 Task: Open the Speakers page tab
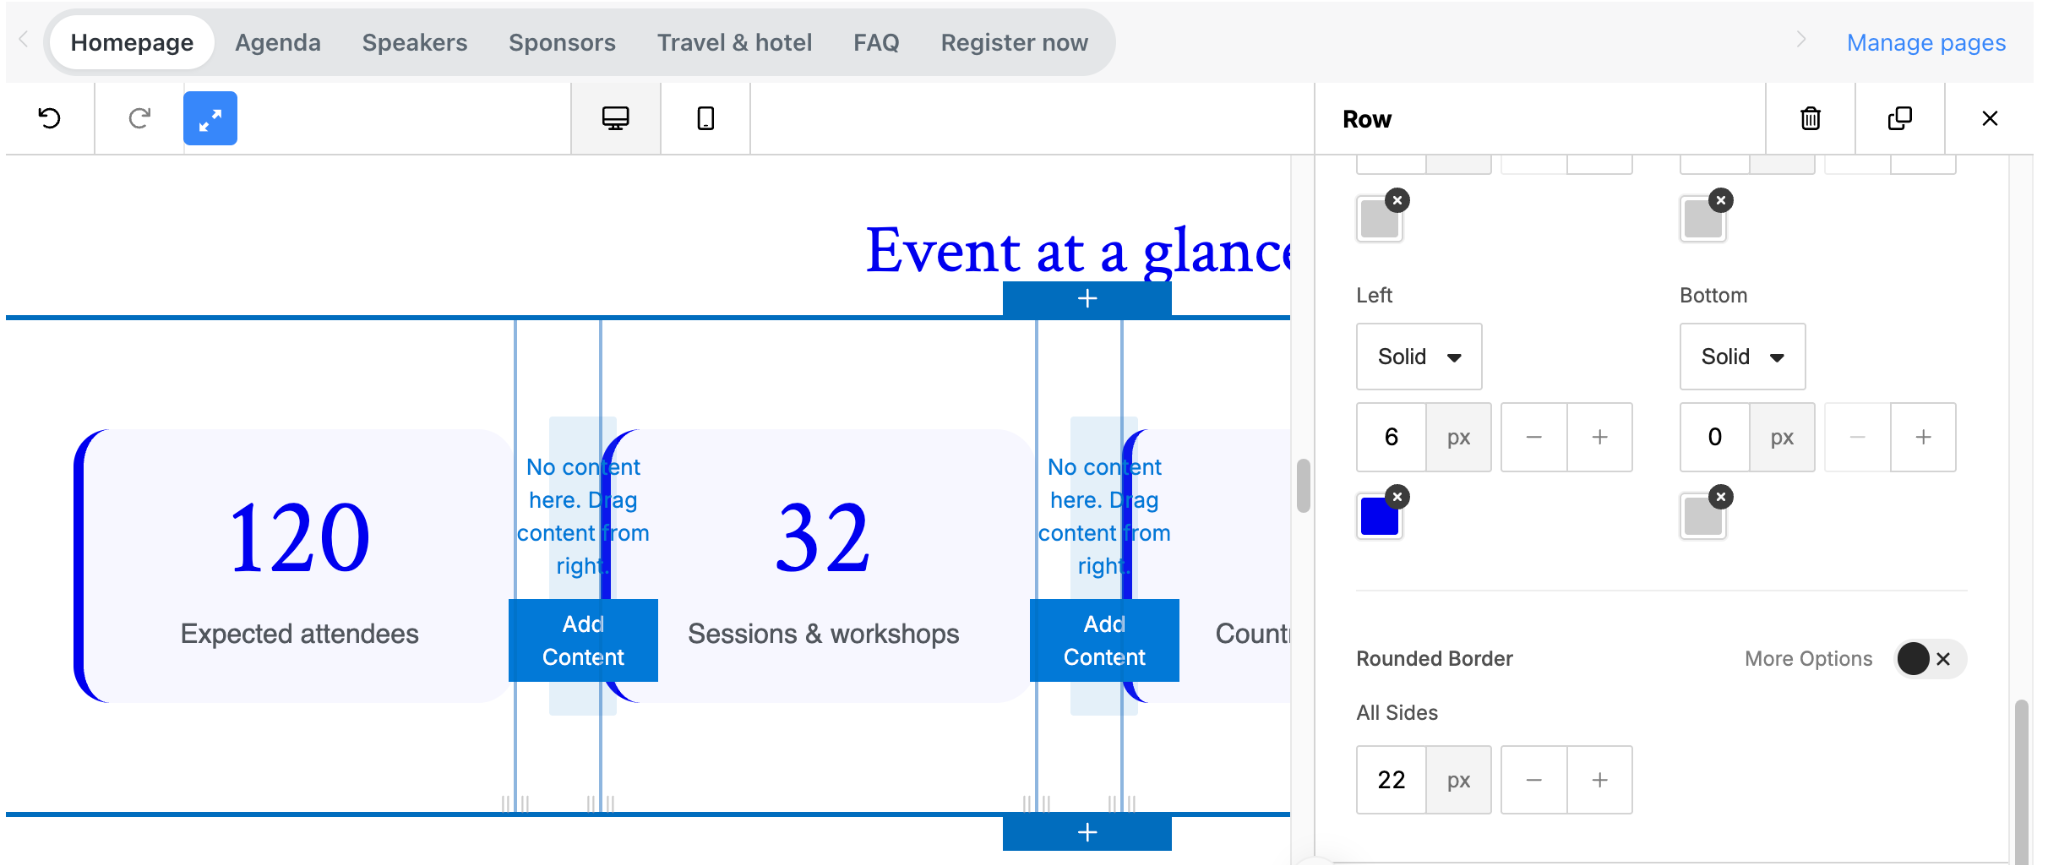pos(415,43)
